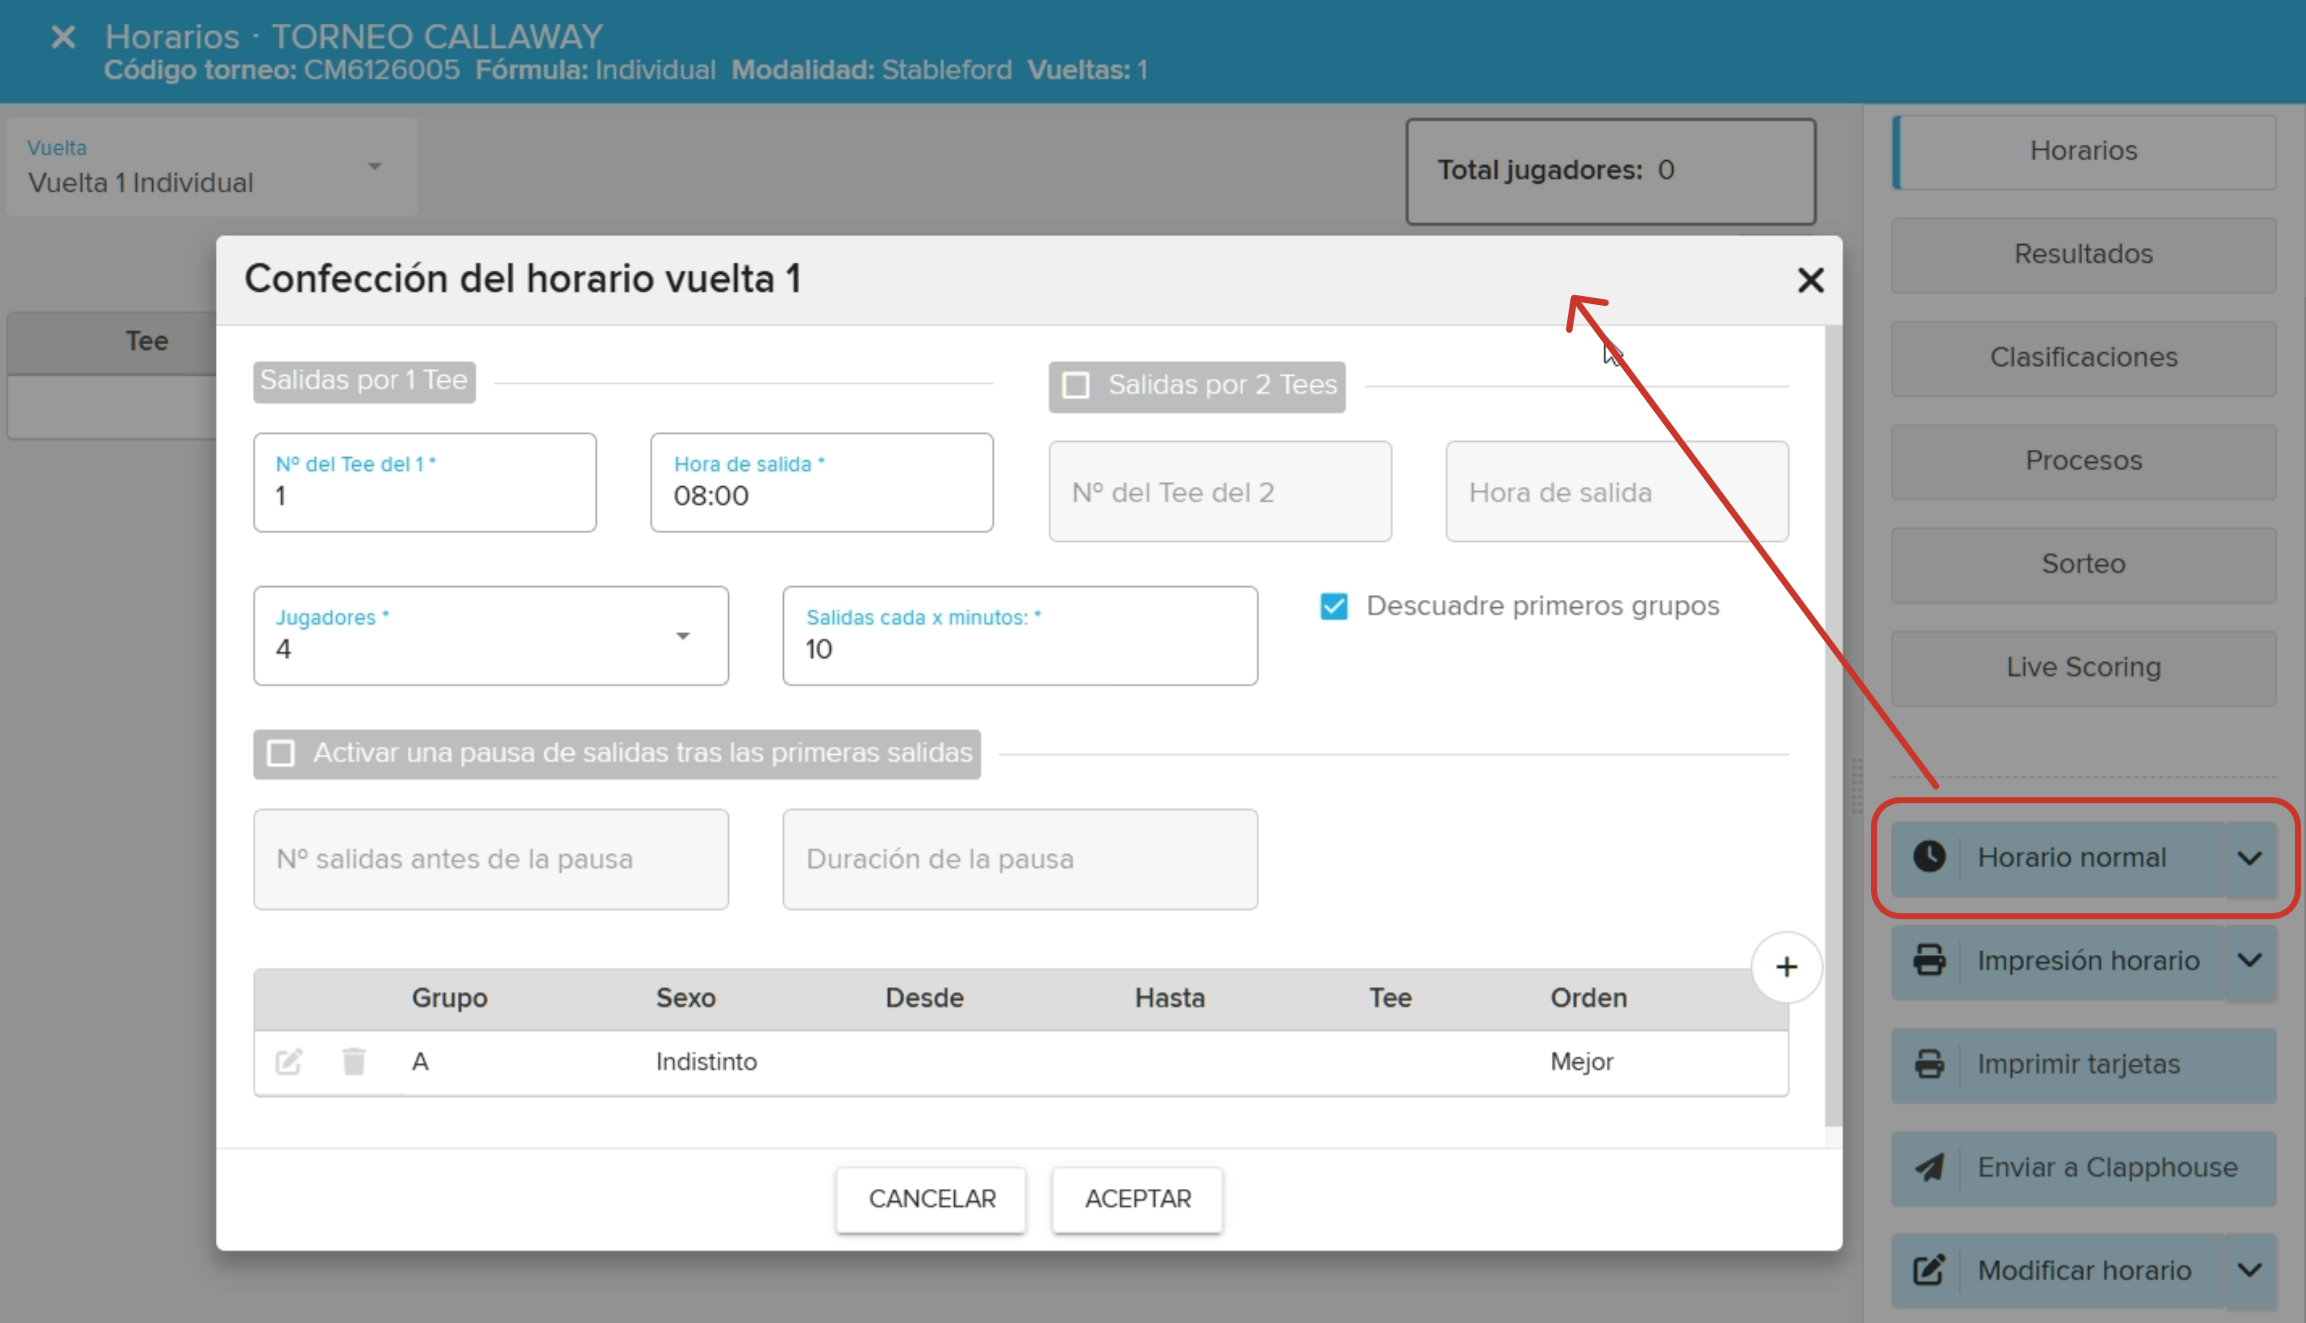Click the CANCELAR button
The image size is (2306, 1323).
(931, 1199)
